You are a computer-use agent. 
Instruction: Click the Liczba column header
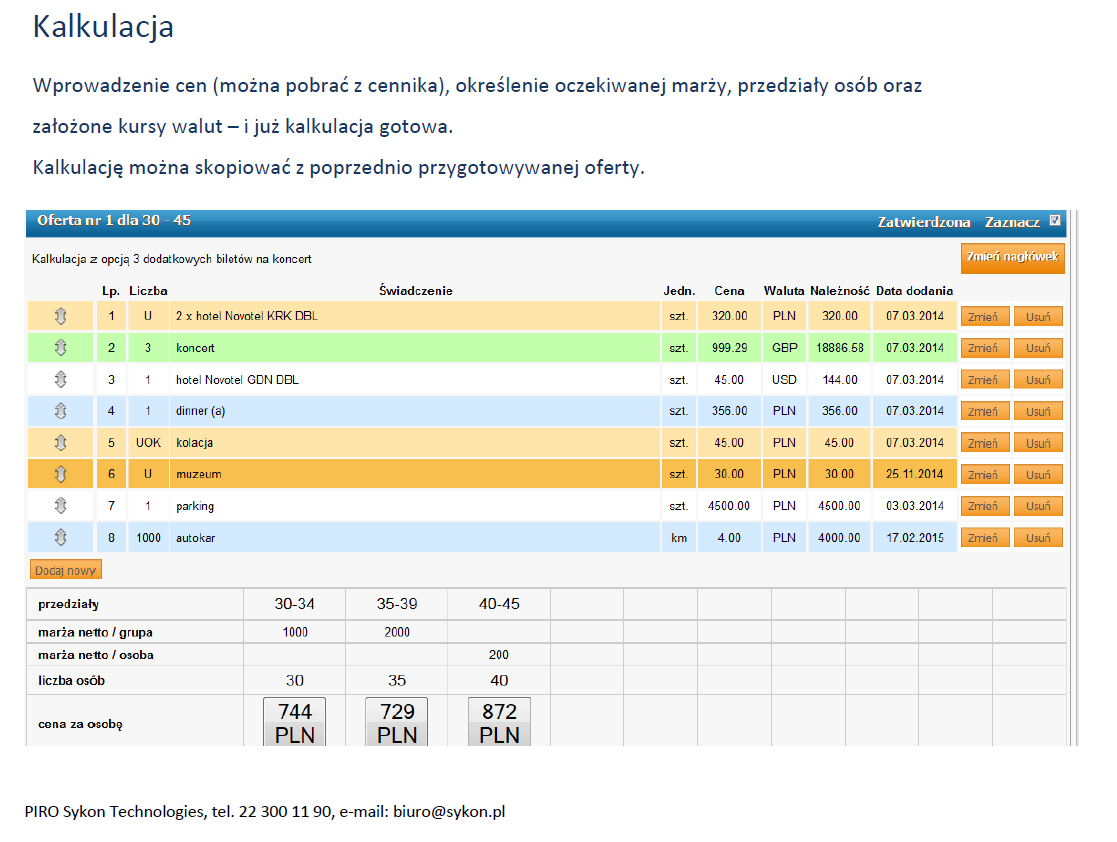[148, 291]
